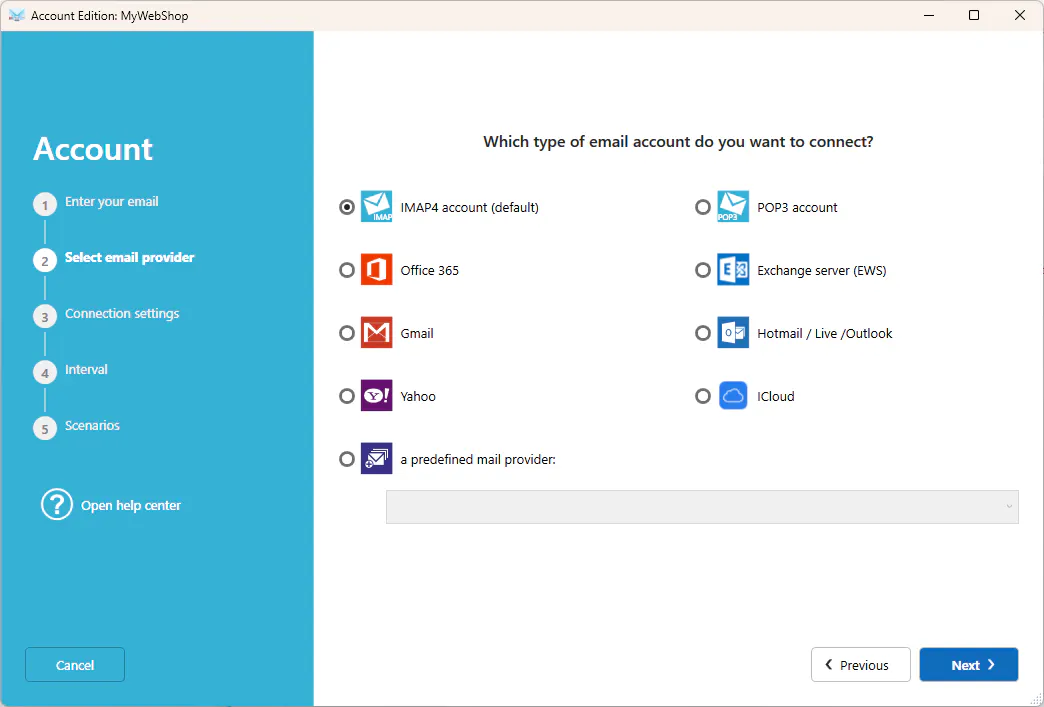
Task: Select the Yahoo radio button
Action: [x=346, y=396]
